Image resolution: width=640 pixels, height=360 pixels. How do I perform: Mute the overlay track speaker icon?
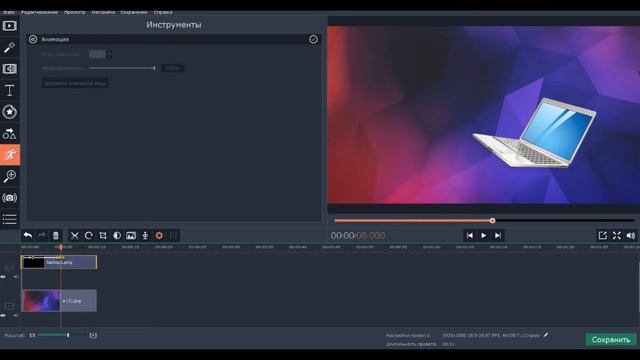pyautogui.click(x=16, y=277)
